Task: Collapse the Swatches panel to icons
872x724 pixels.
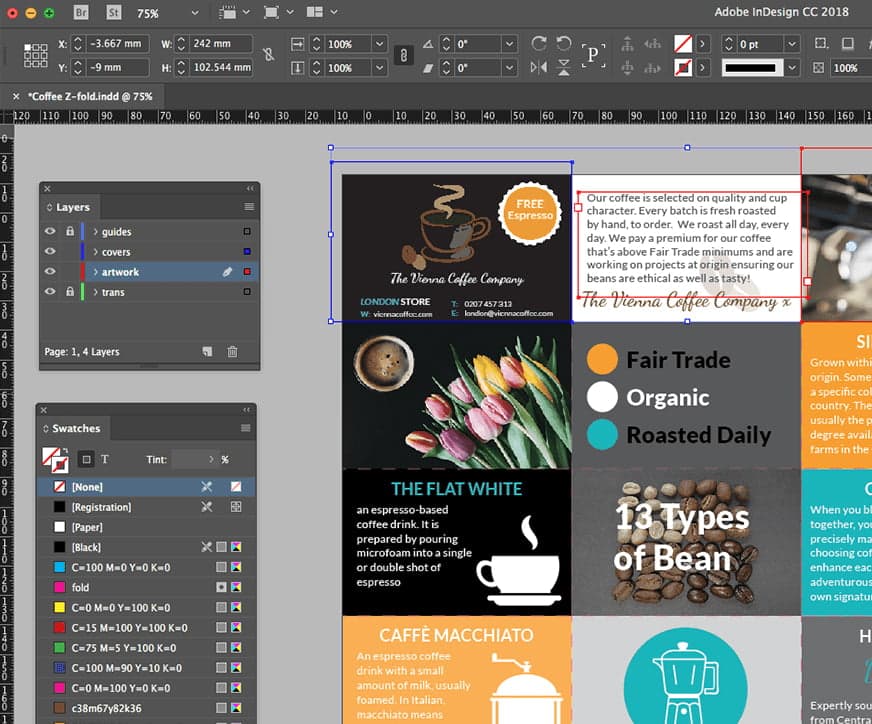Action: (246, 410)
